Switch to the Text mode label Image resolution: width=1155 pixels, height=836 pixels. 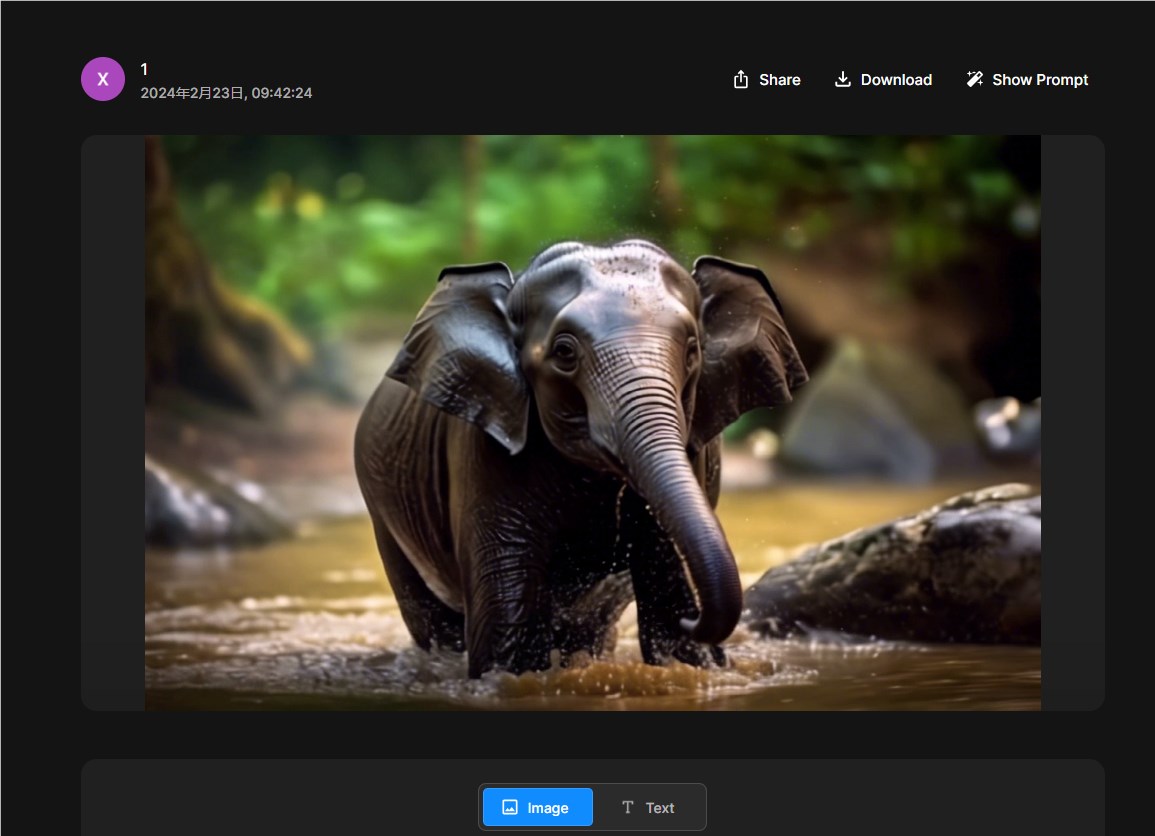pos(660,808)
